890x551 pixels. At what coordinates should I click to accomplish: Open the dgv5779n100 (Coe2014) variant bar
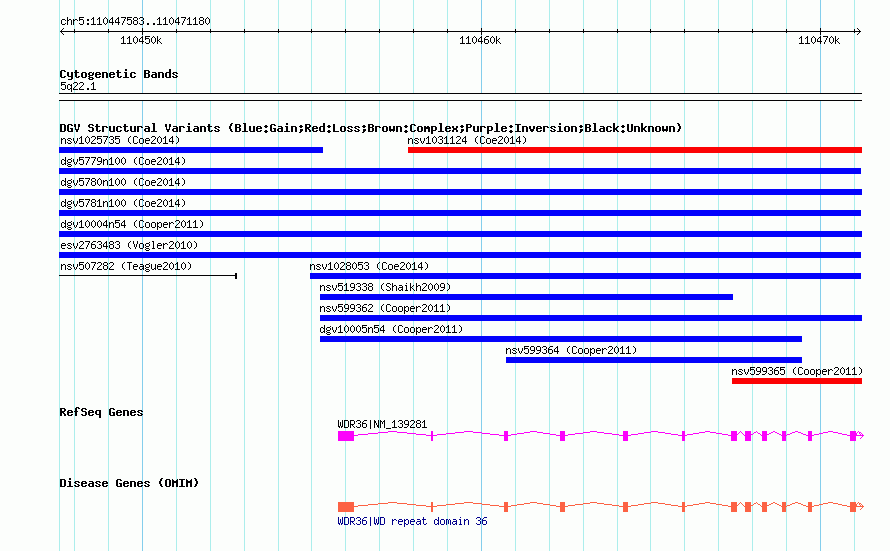click(x=460, y=171)
